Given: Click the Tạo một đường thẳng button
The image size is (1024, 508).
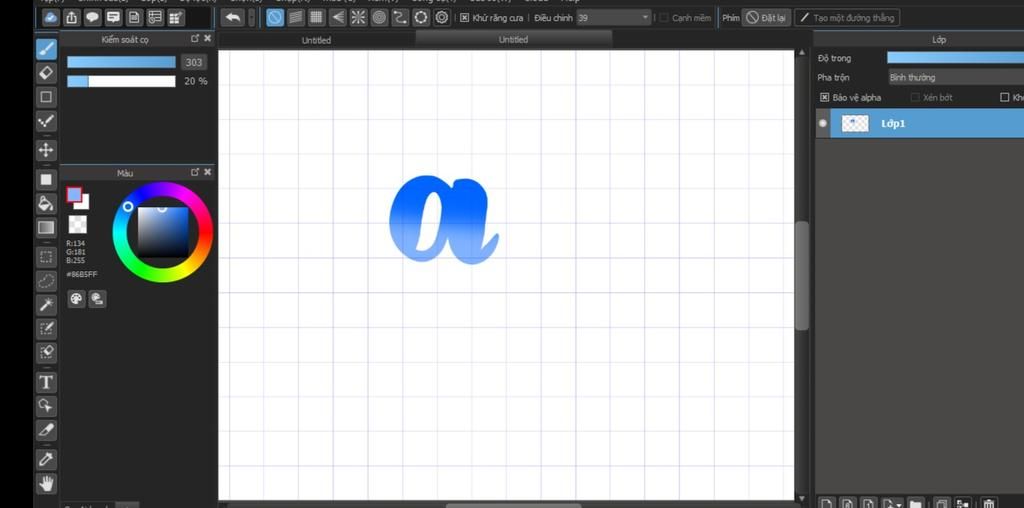Looking at the screenshot, I should [846, 18].
